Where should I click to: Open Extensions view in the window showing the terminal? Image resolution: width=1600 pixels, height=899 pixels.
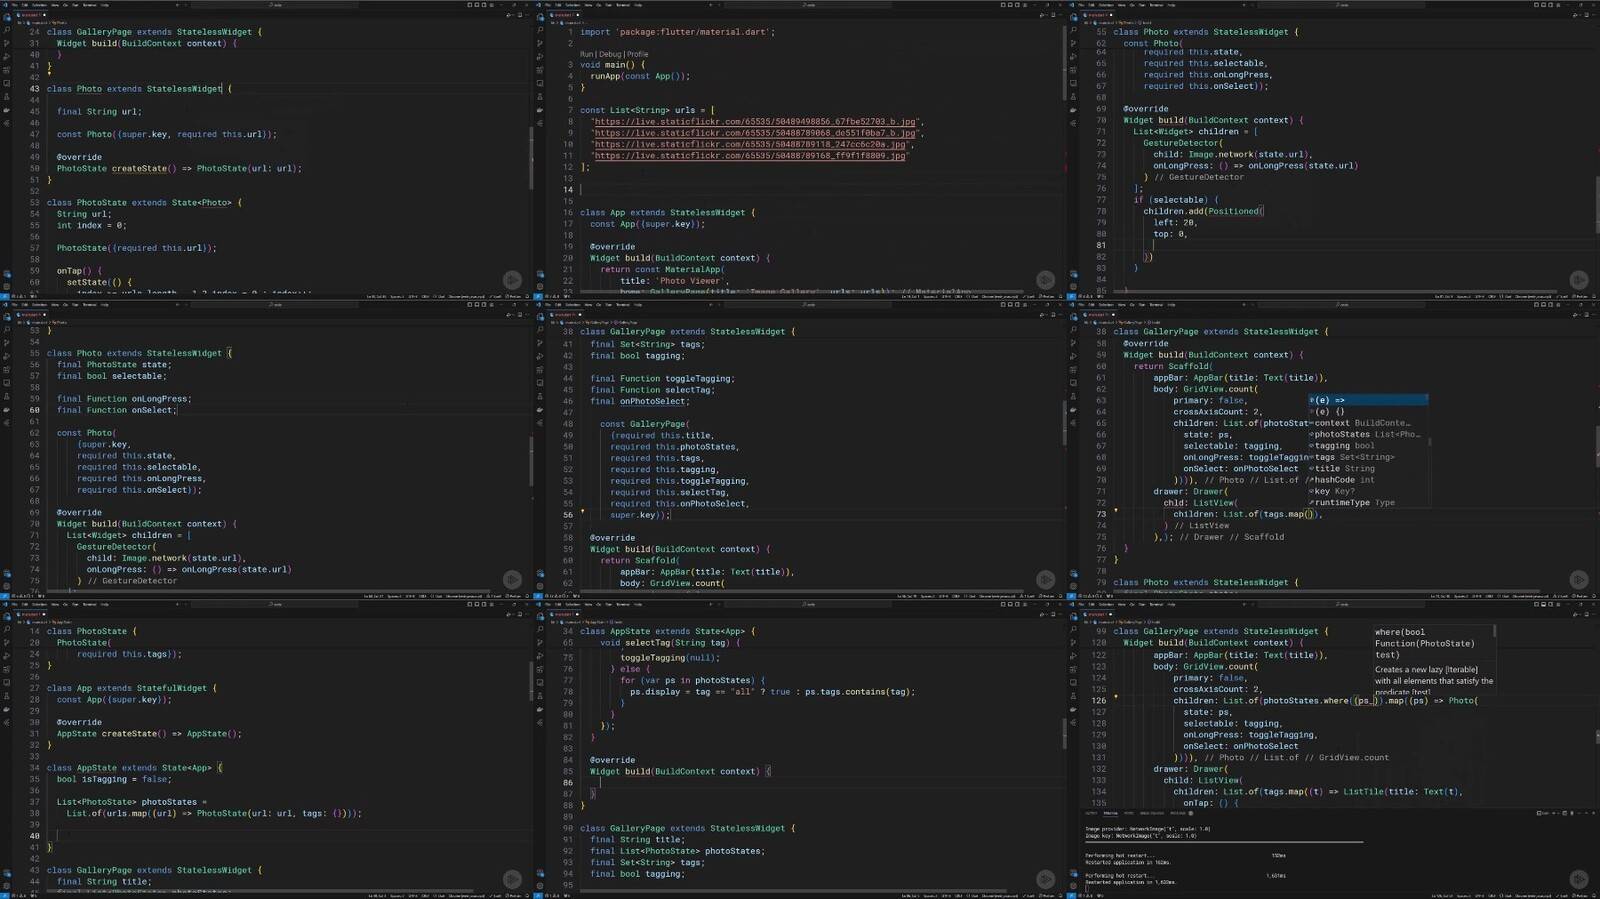point(1073,670)
